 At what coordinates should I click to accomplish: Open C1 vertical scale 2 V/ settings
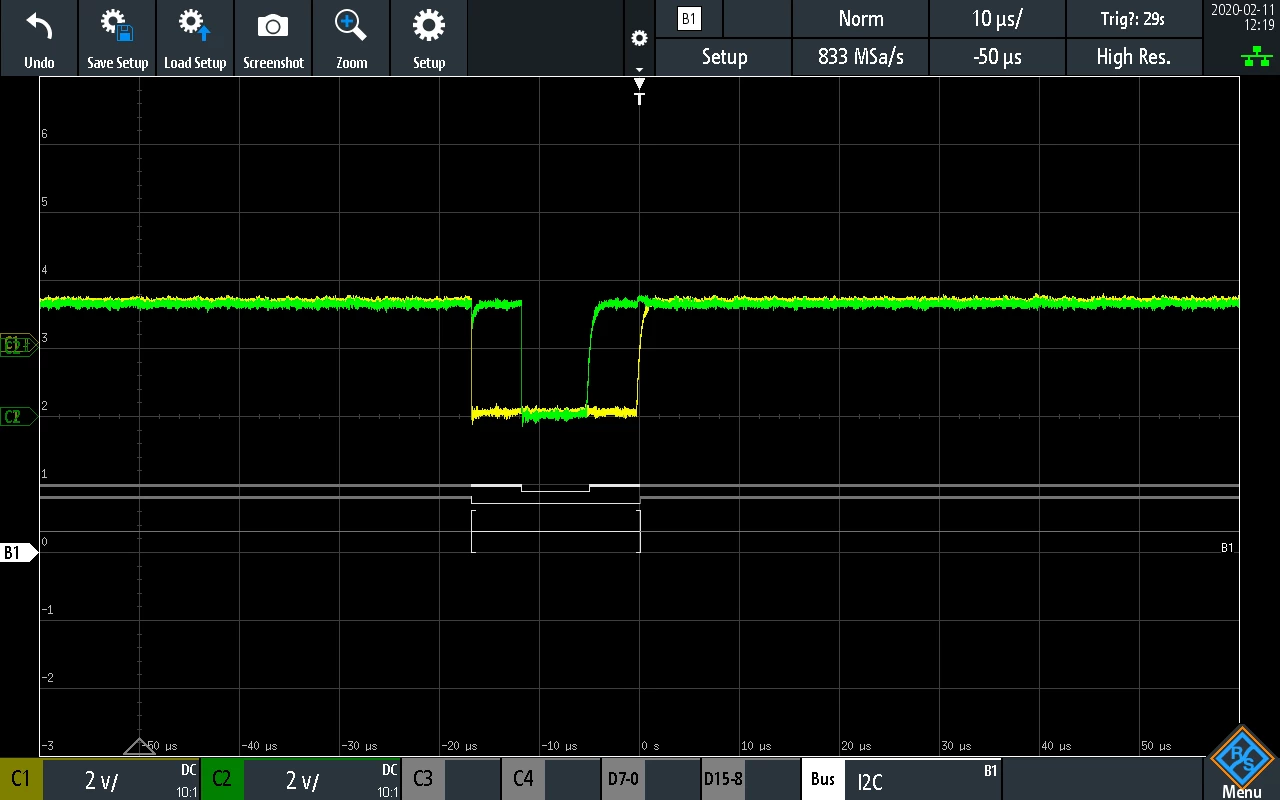point(122,779)
